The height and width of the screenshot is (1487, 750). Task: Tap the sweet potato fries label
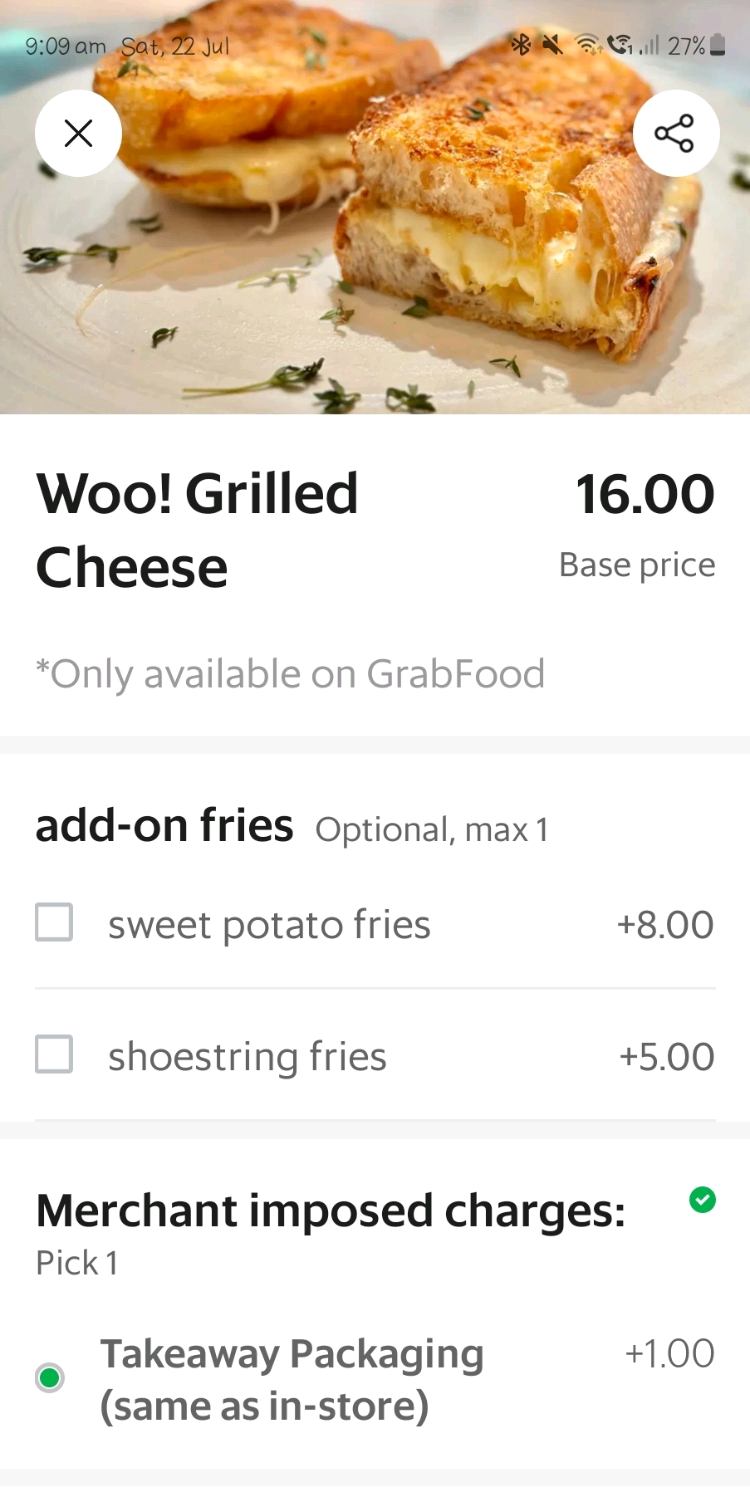269,925
